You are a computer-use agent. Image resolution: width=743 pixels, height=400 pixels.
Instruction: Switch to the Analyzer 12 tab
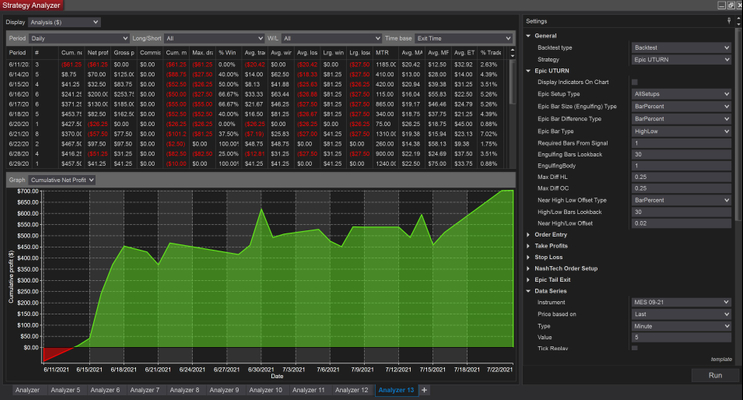[350, 390]
